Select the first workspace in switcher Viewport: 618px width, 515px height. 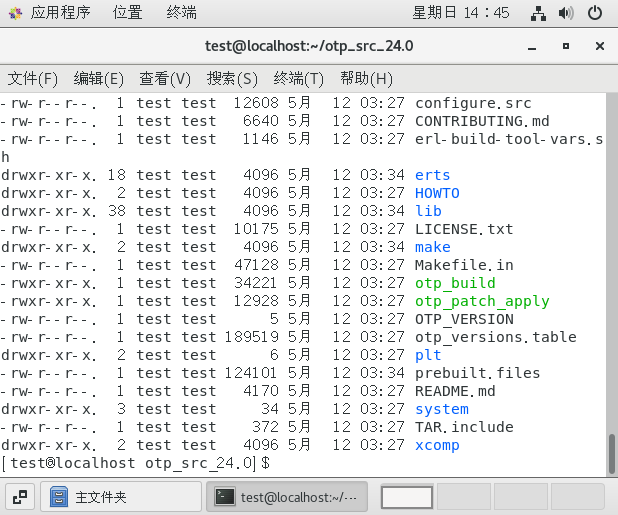pos(407,497)
